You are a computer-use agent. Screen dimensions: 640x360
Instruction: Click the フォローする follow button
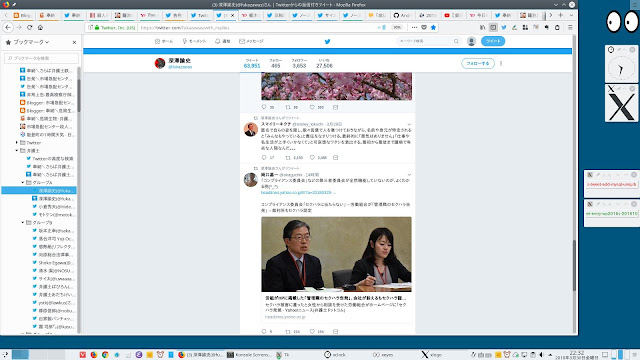[x=478, y=63]
